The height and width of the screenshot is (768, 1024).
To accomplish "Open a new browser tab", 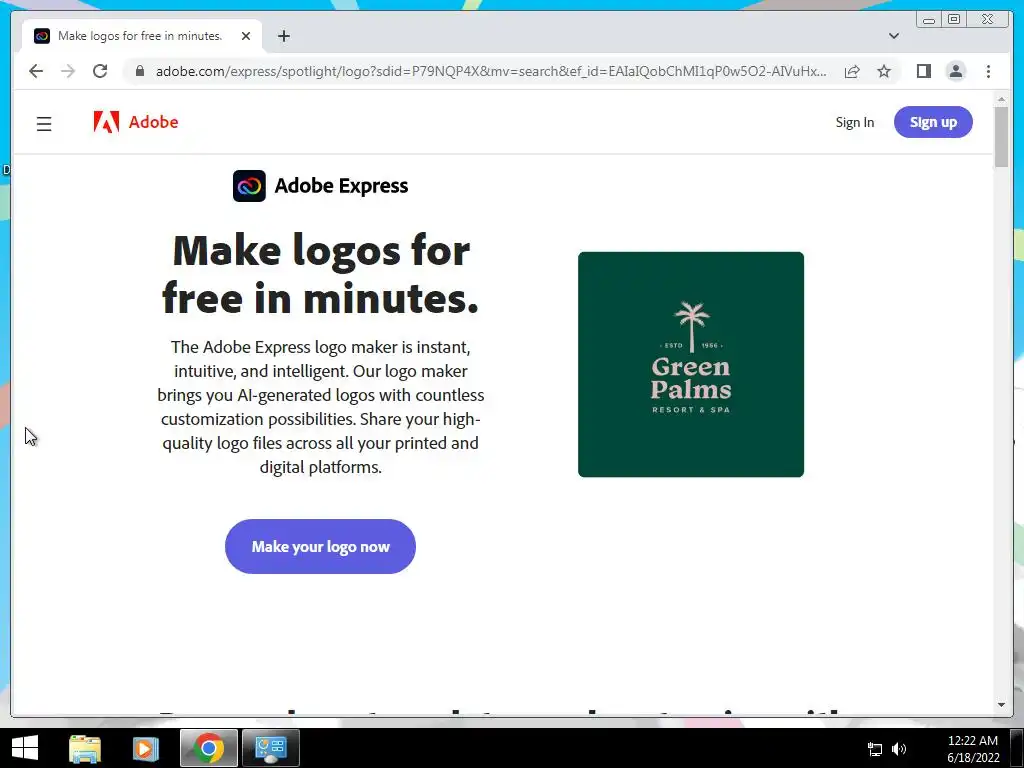I will (x=283, y=36).
